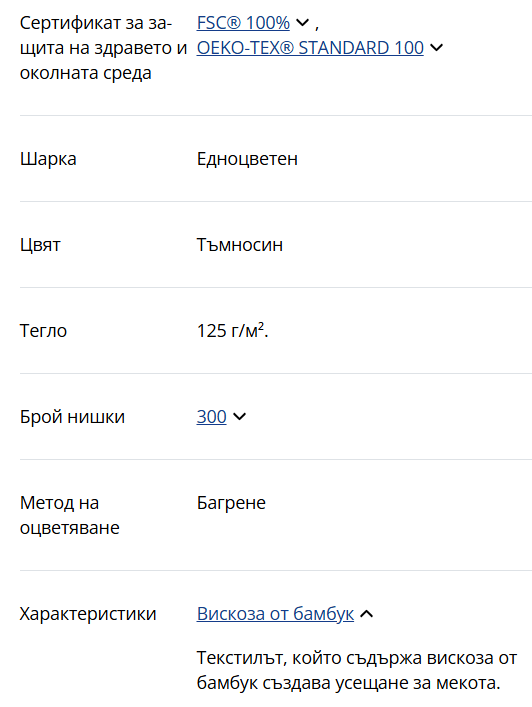Expand the chevron next to FSC® 100%
Screen dimensions: 532x707
coord(302,22)
